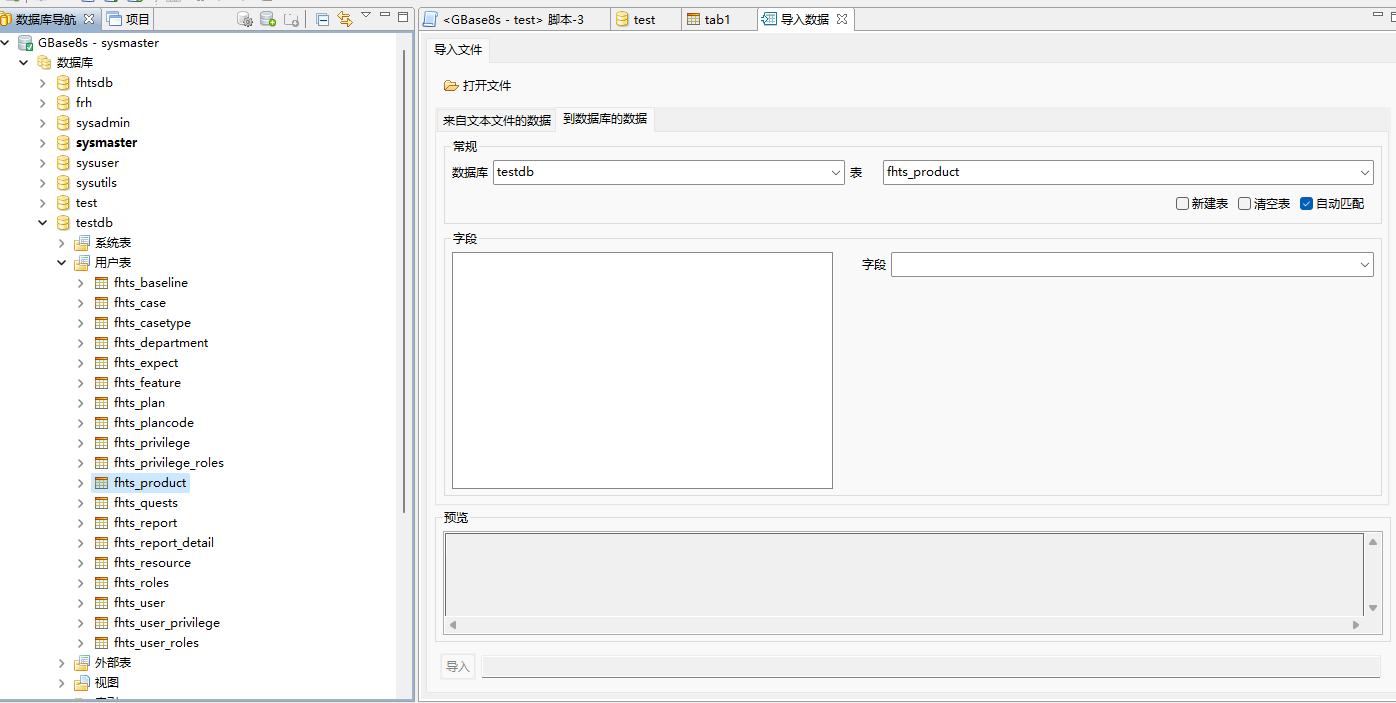Click the import progress bar
The image size is (1396, 703).
tap(931, 667)
